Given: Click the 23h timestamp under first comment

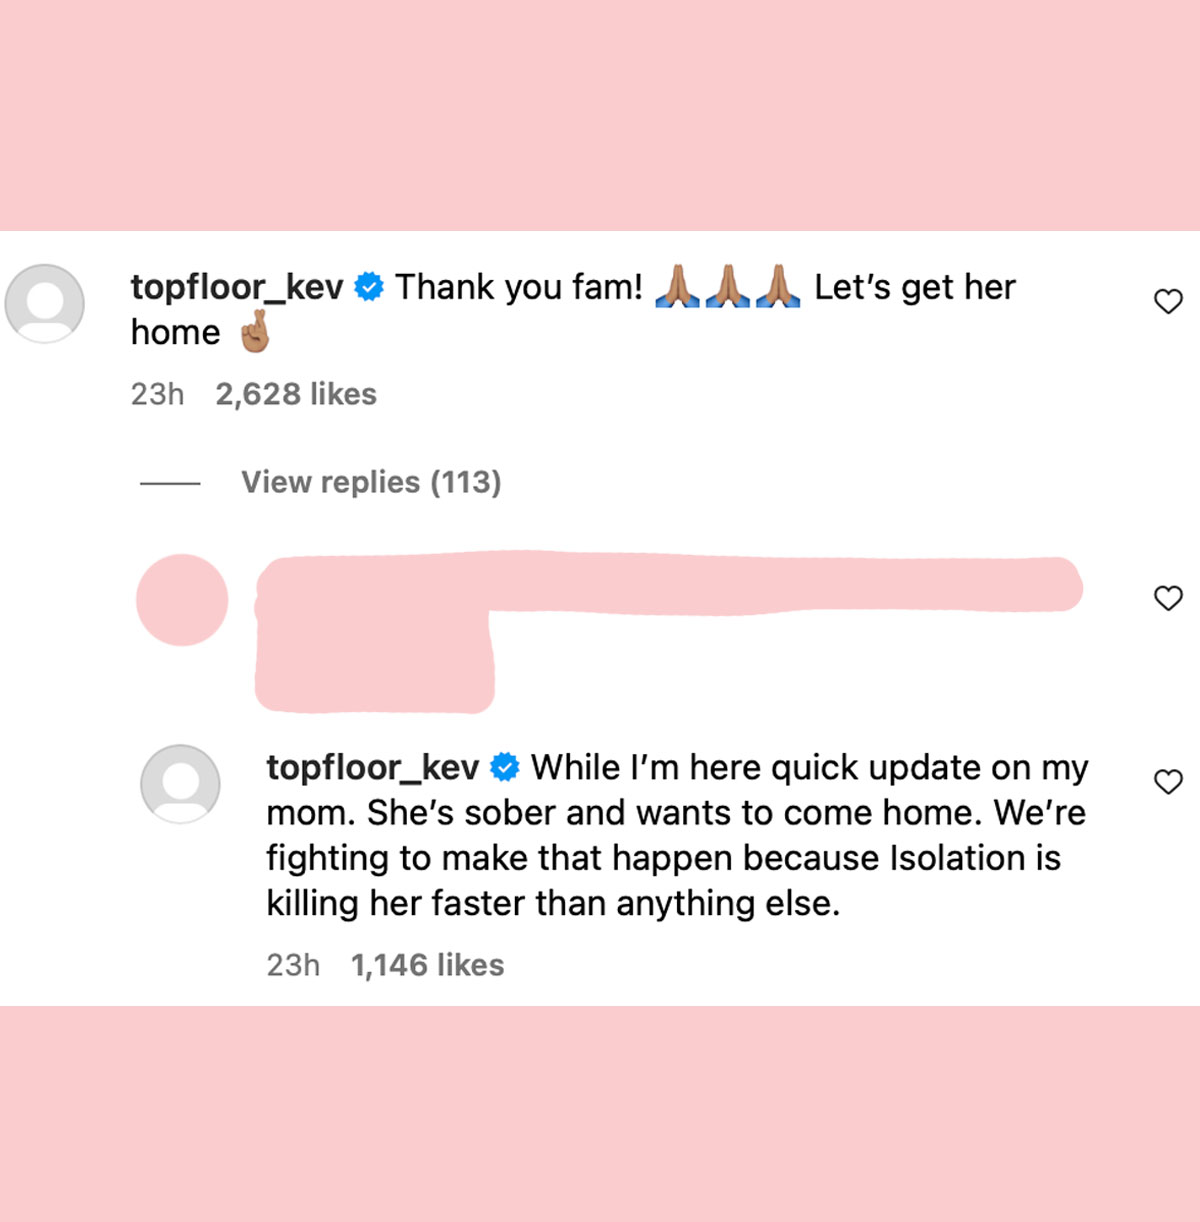Looking at the screenshot, I should (157, 394).
